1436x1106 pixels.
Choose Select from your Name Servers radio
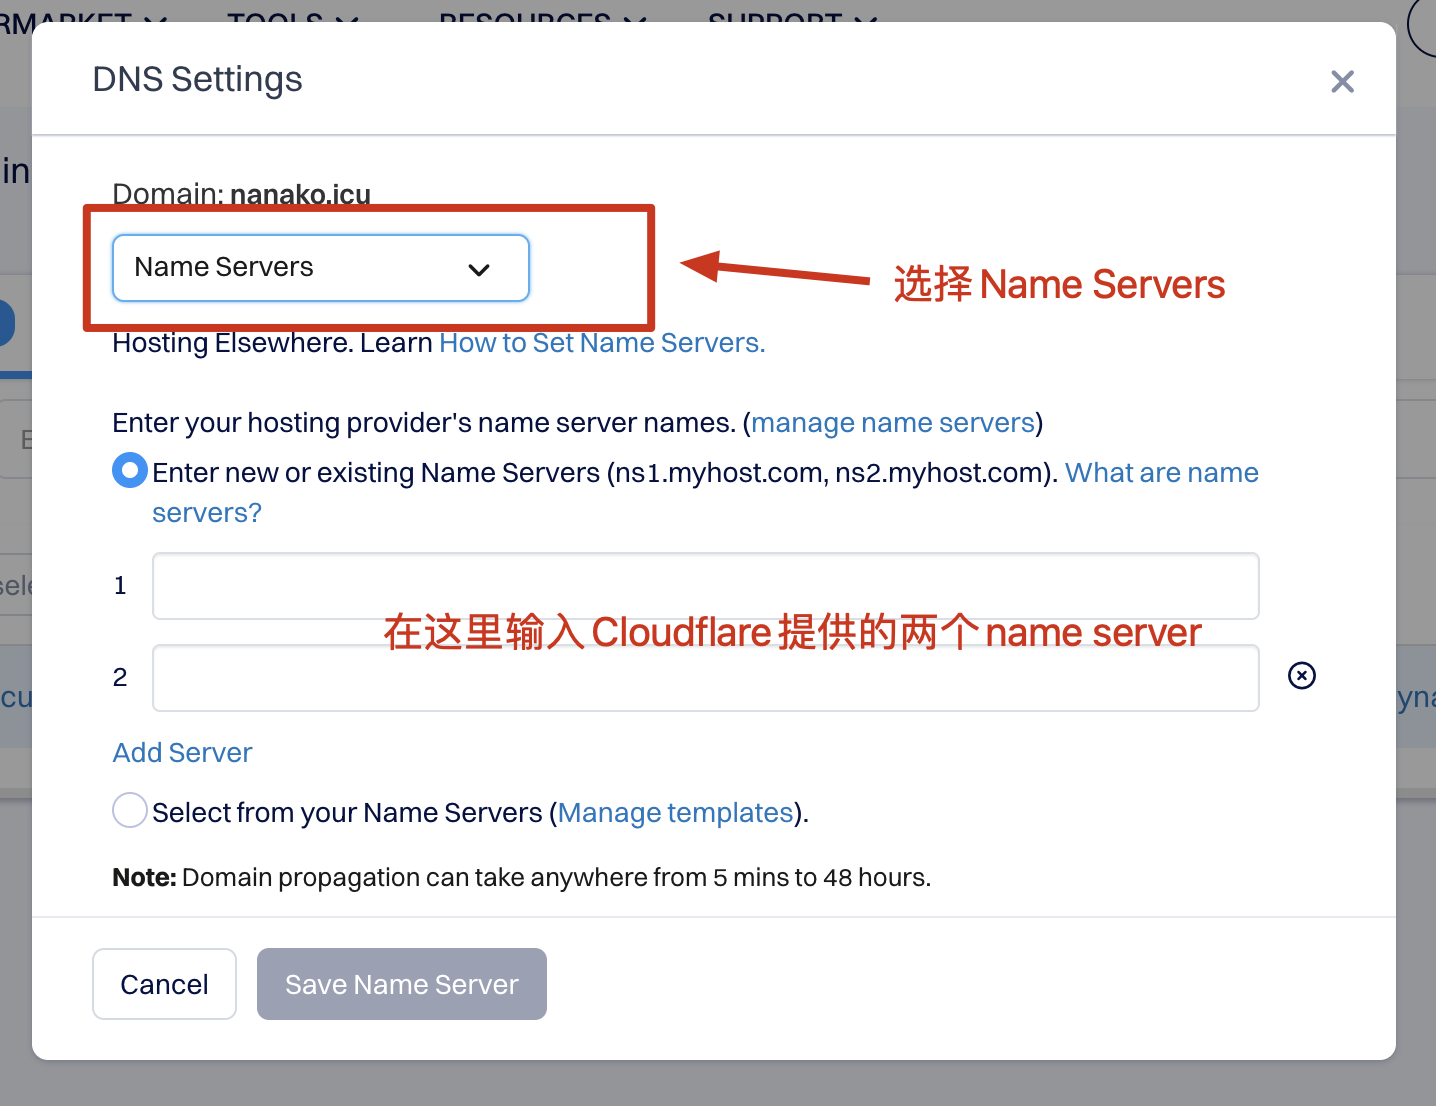pyautogui.click(x=130, y=810)
